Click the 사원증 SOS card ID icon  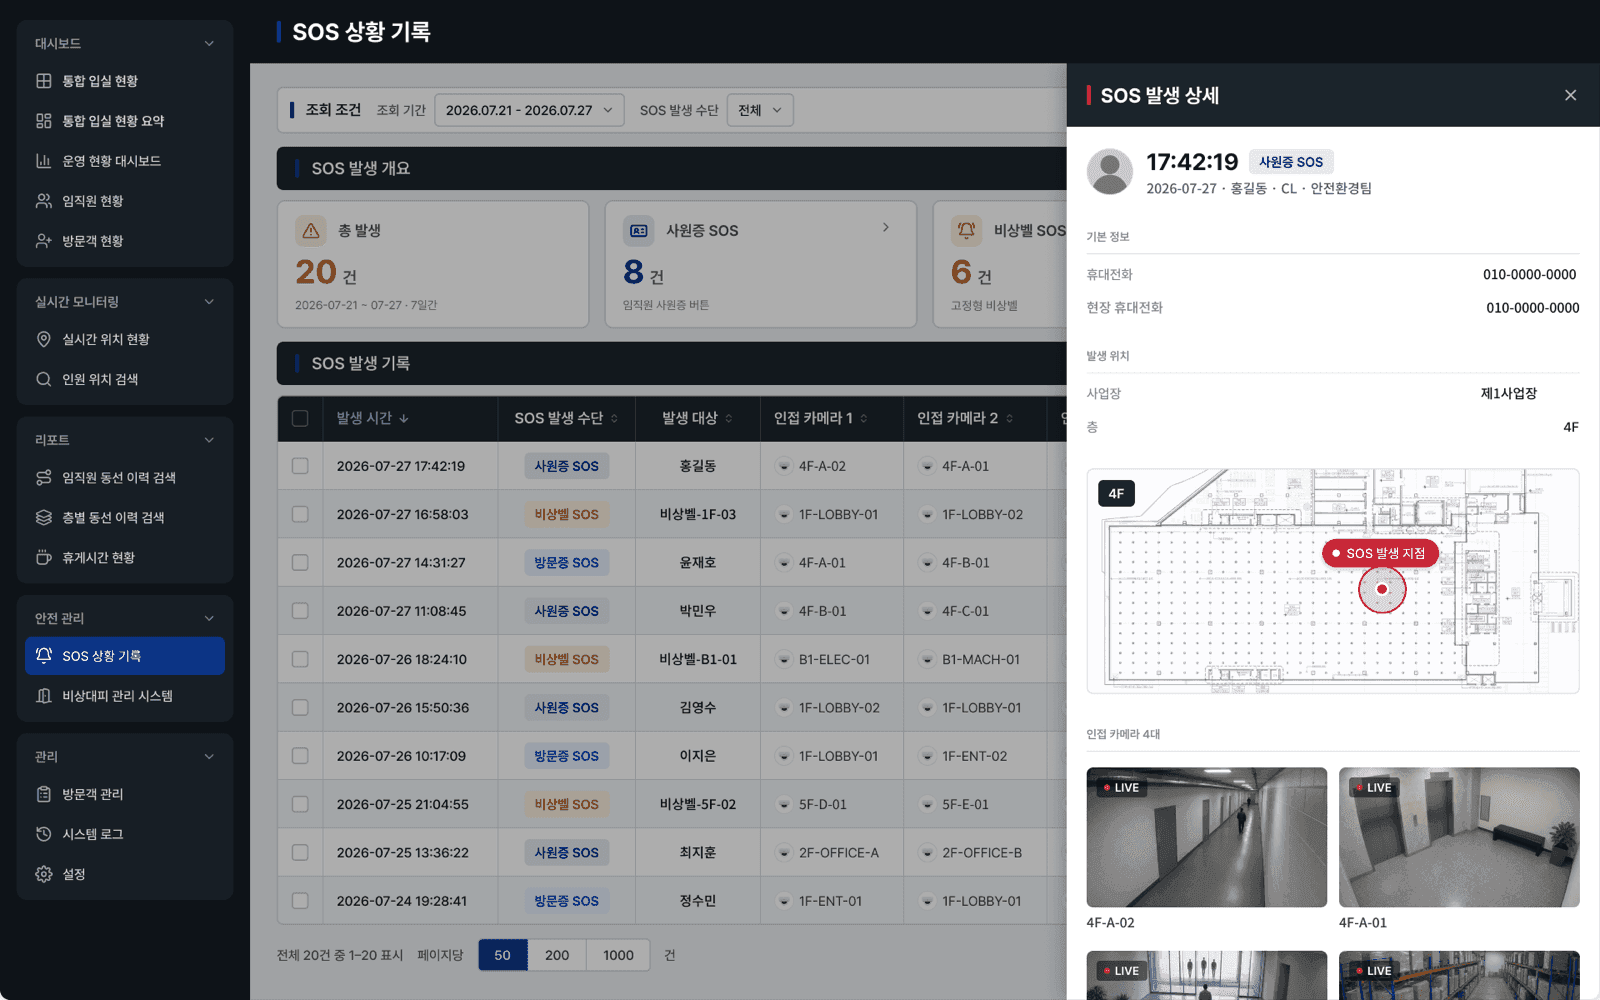[x=639, y=231]
